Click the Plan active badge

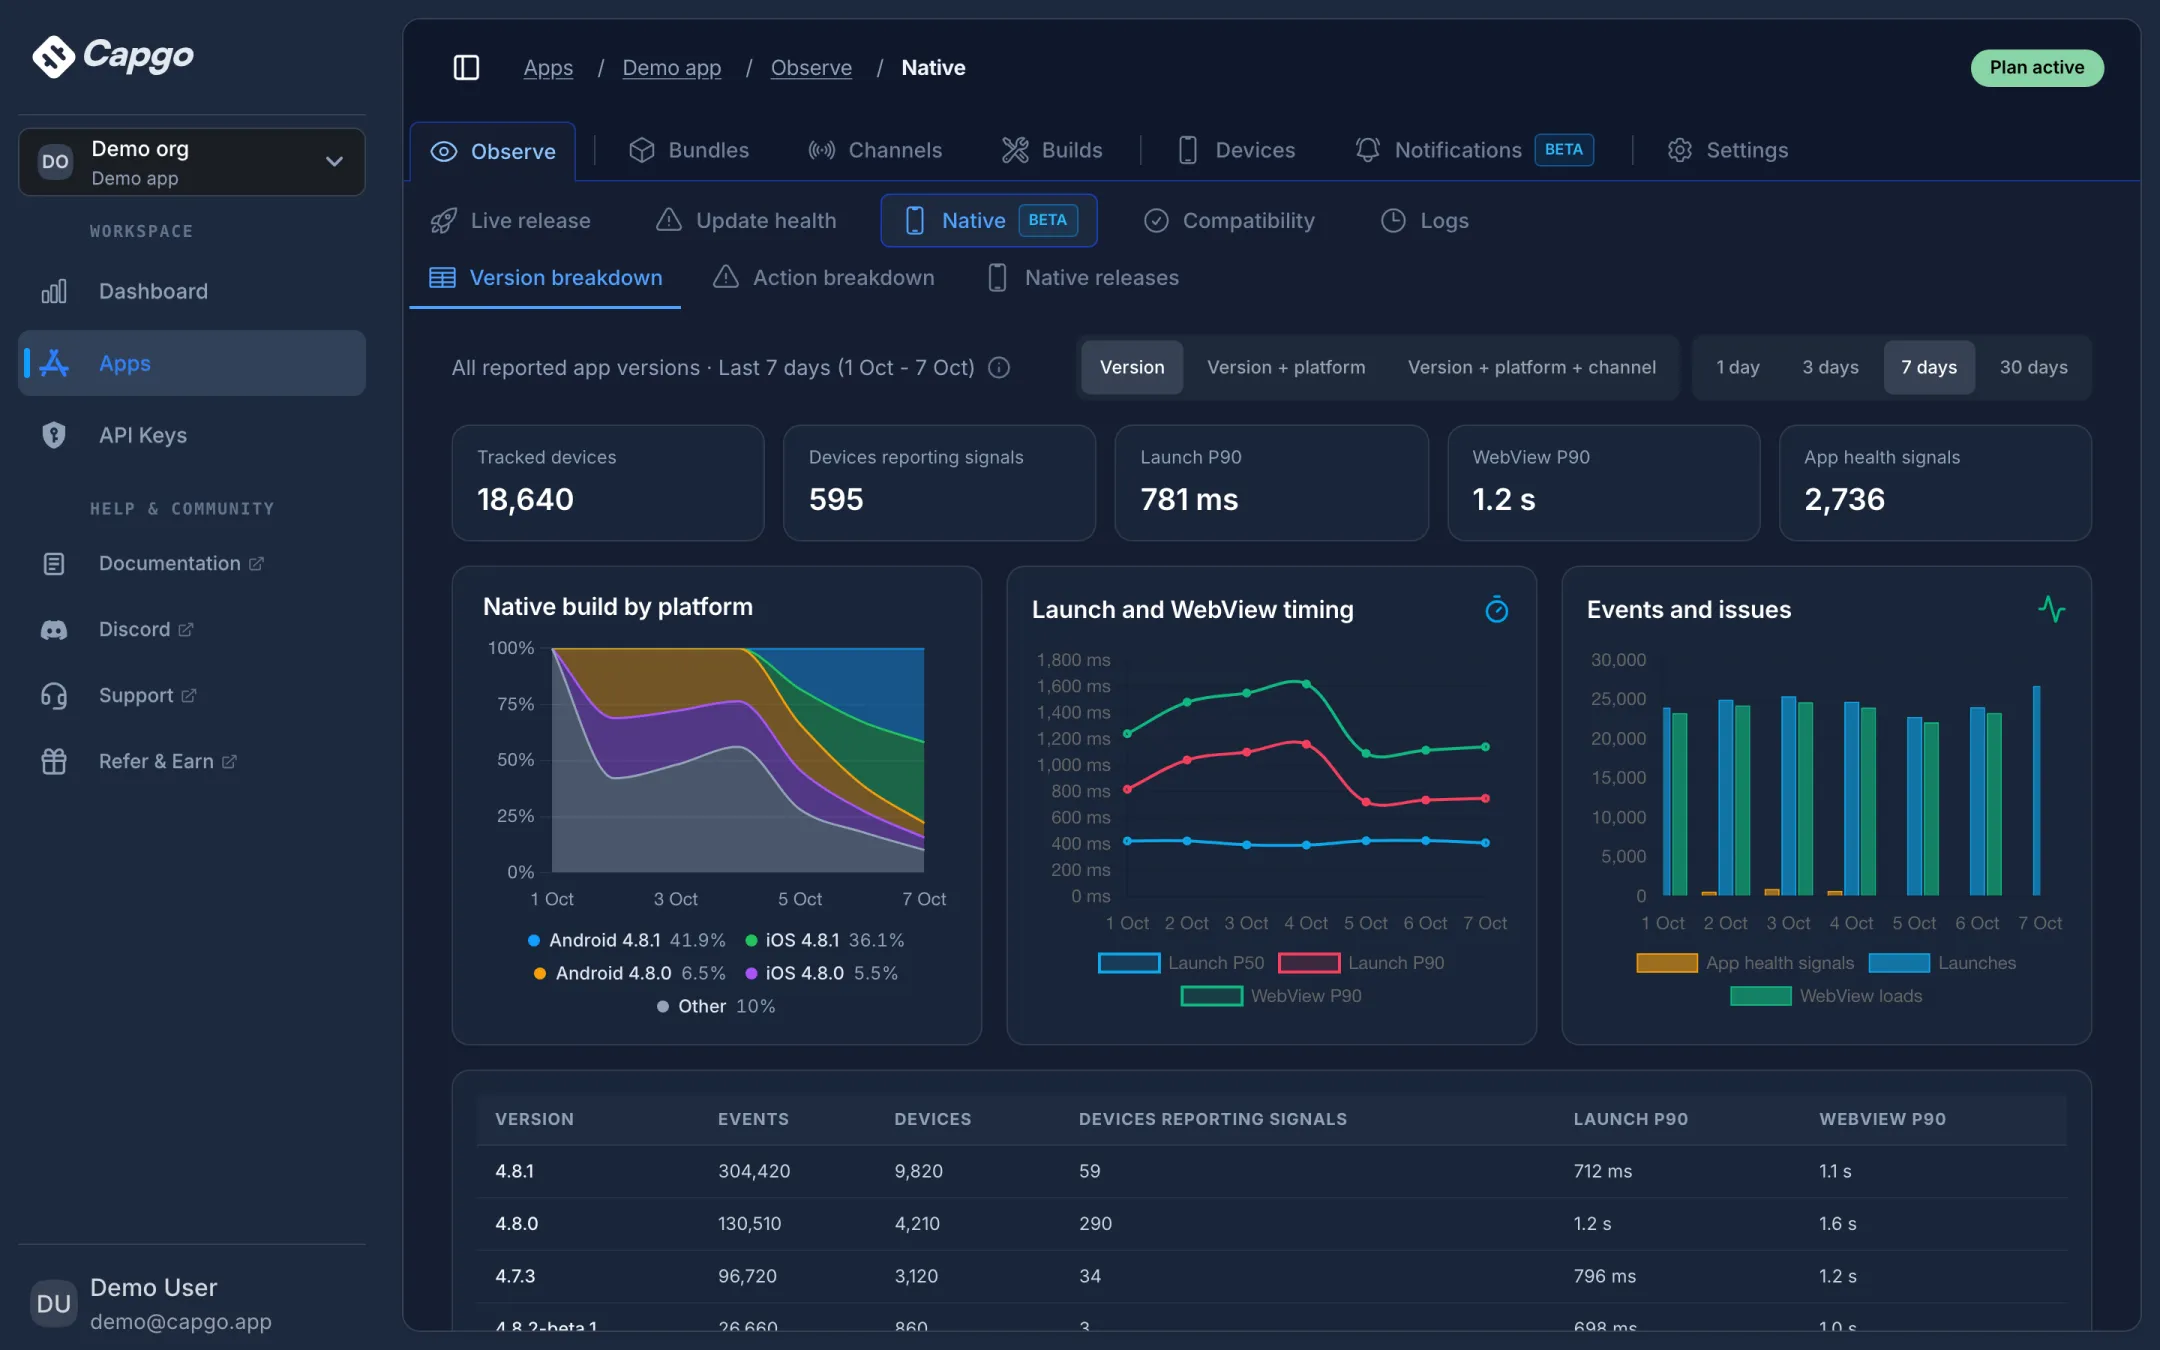pyautogui.click(x=2037, y=67)
